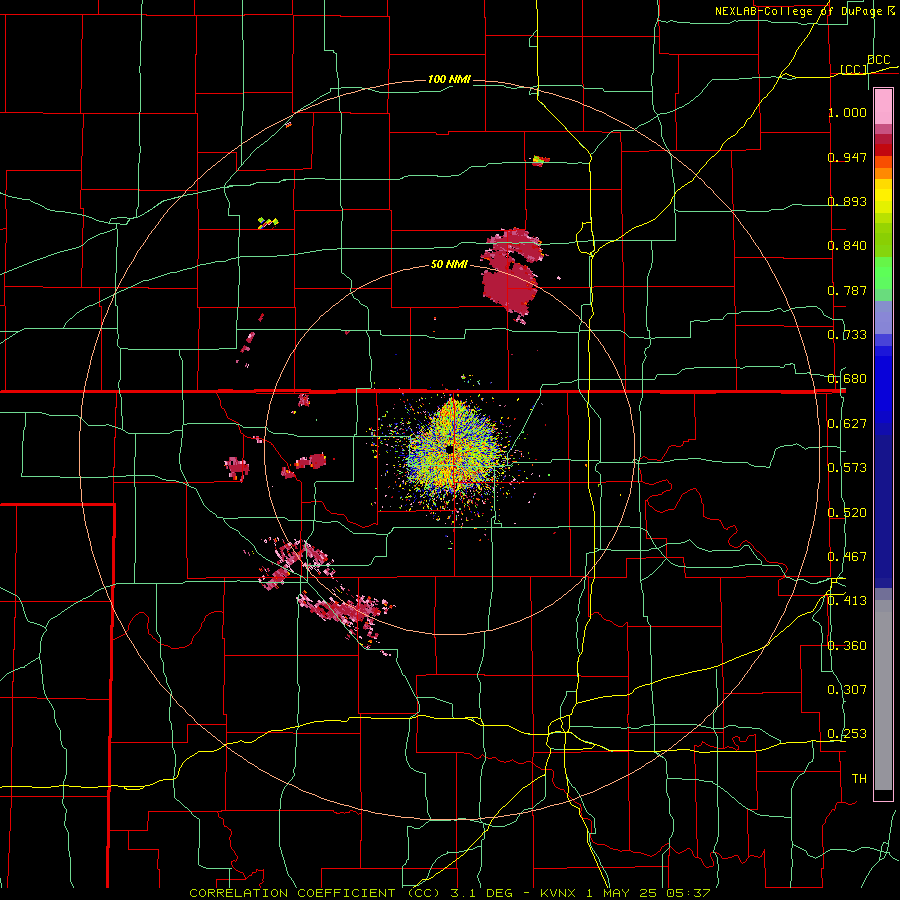Click the 50 NMI range ring label
The height and width of the screenshot is (900, 900).
click(x=449, y=265)
